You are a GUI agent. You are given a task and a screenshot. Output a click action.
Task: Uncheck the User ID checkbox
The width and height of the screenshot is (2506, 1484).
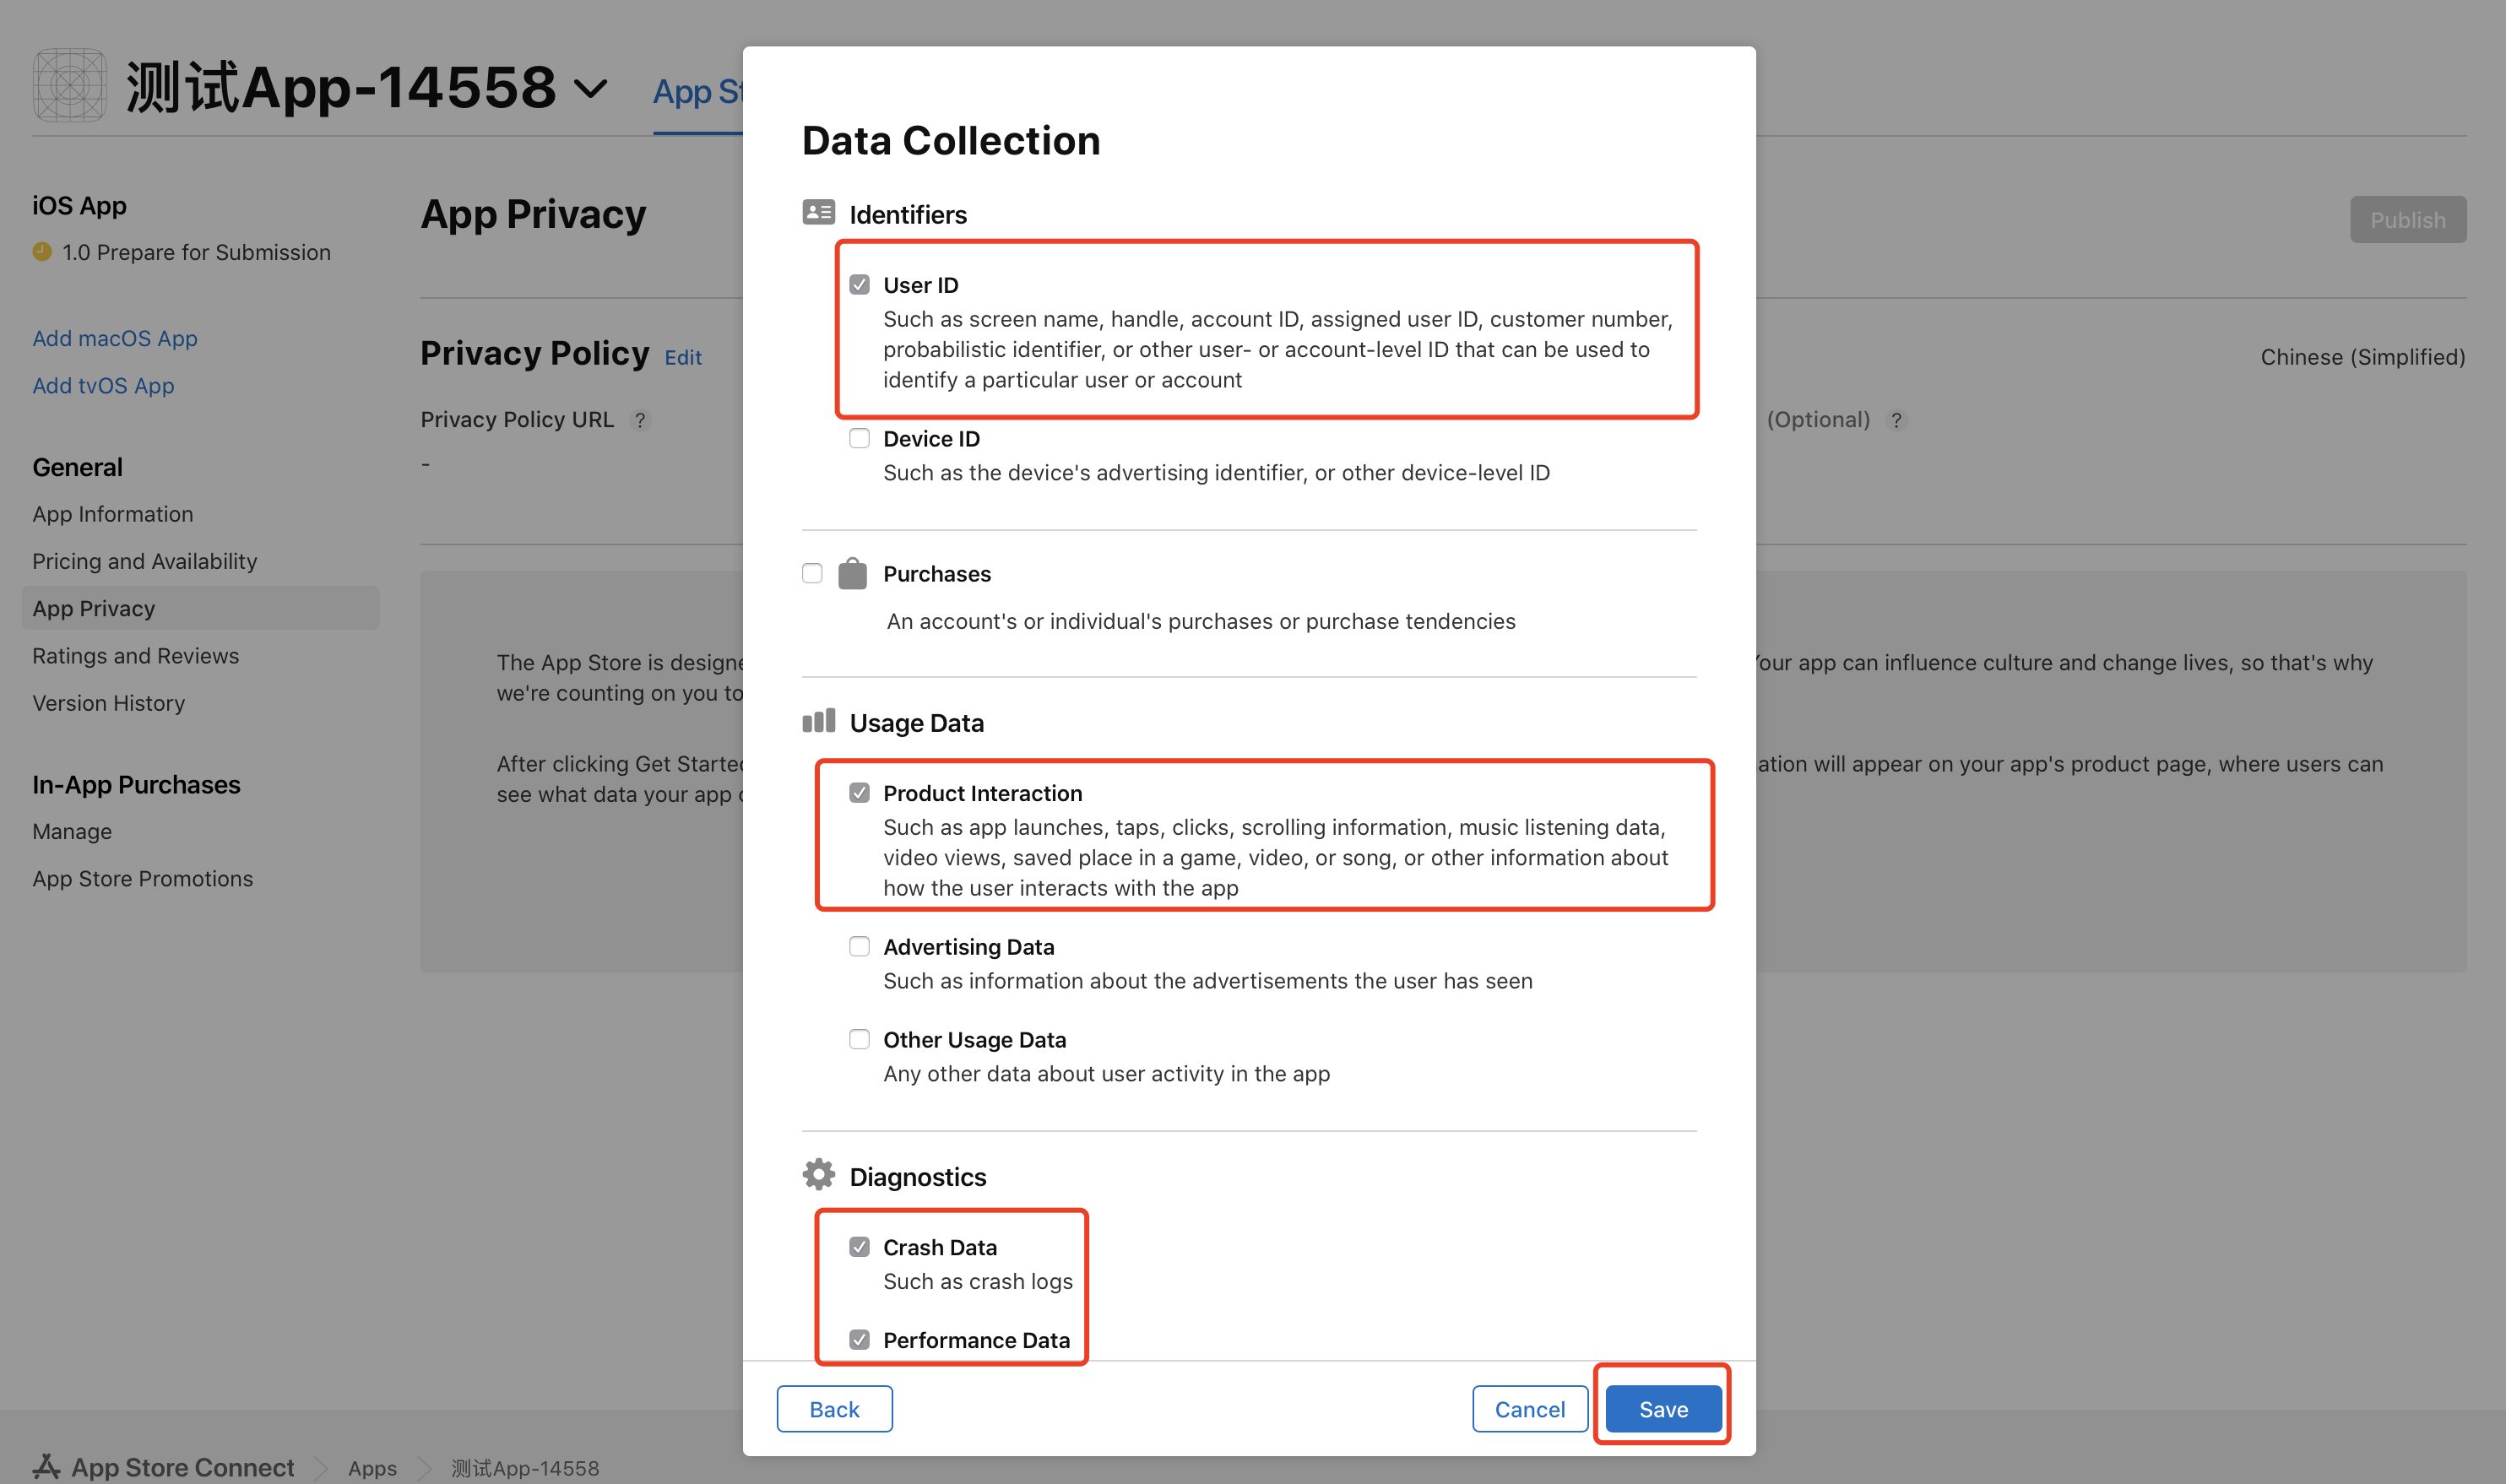click(x=859, y=285)
